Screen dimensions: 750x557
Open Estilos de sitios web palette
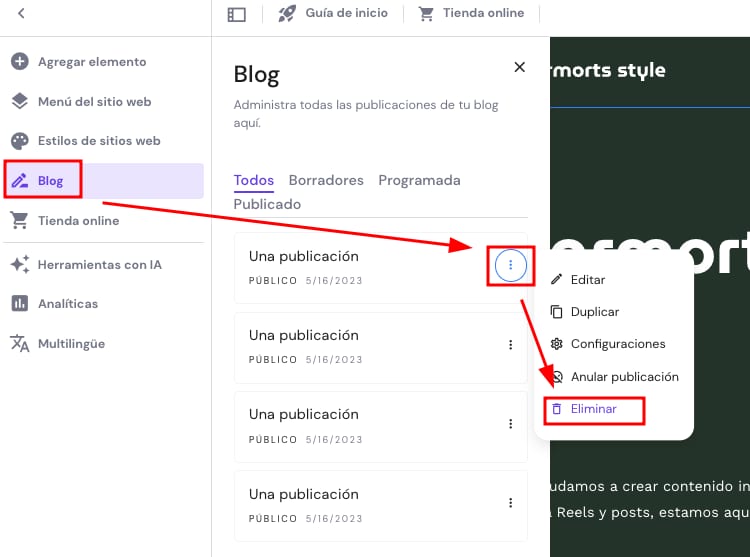[98, 141]
